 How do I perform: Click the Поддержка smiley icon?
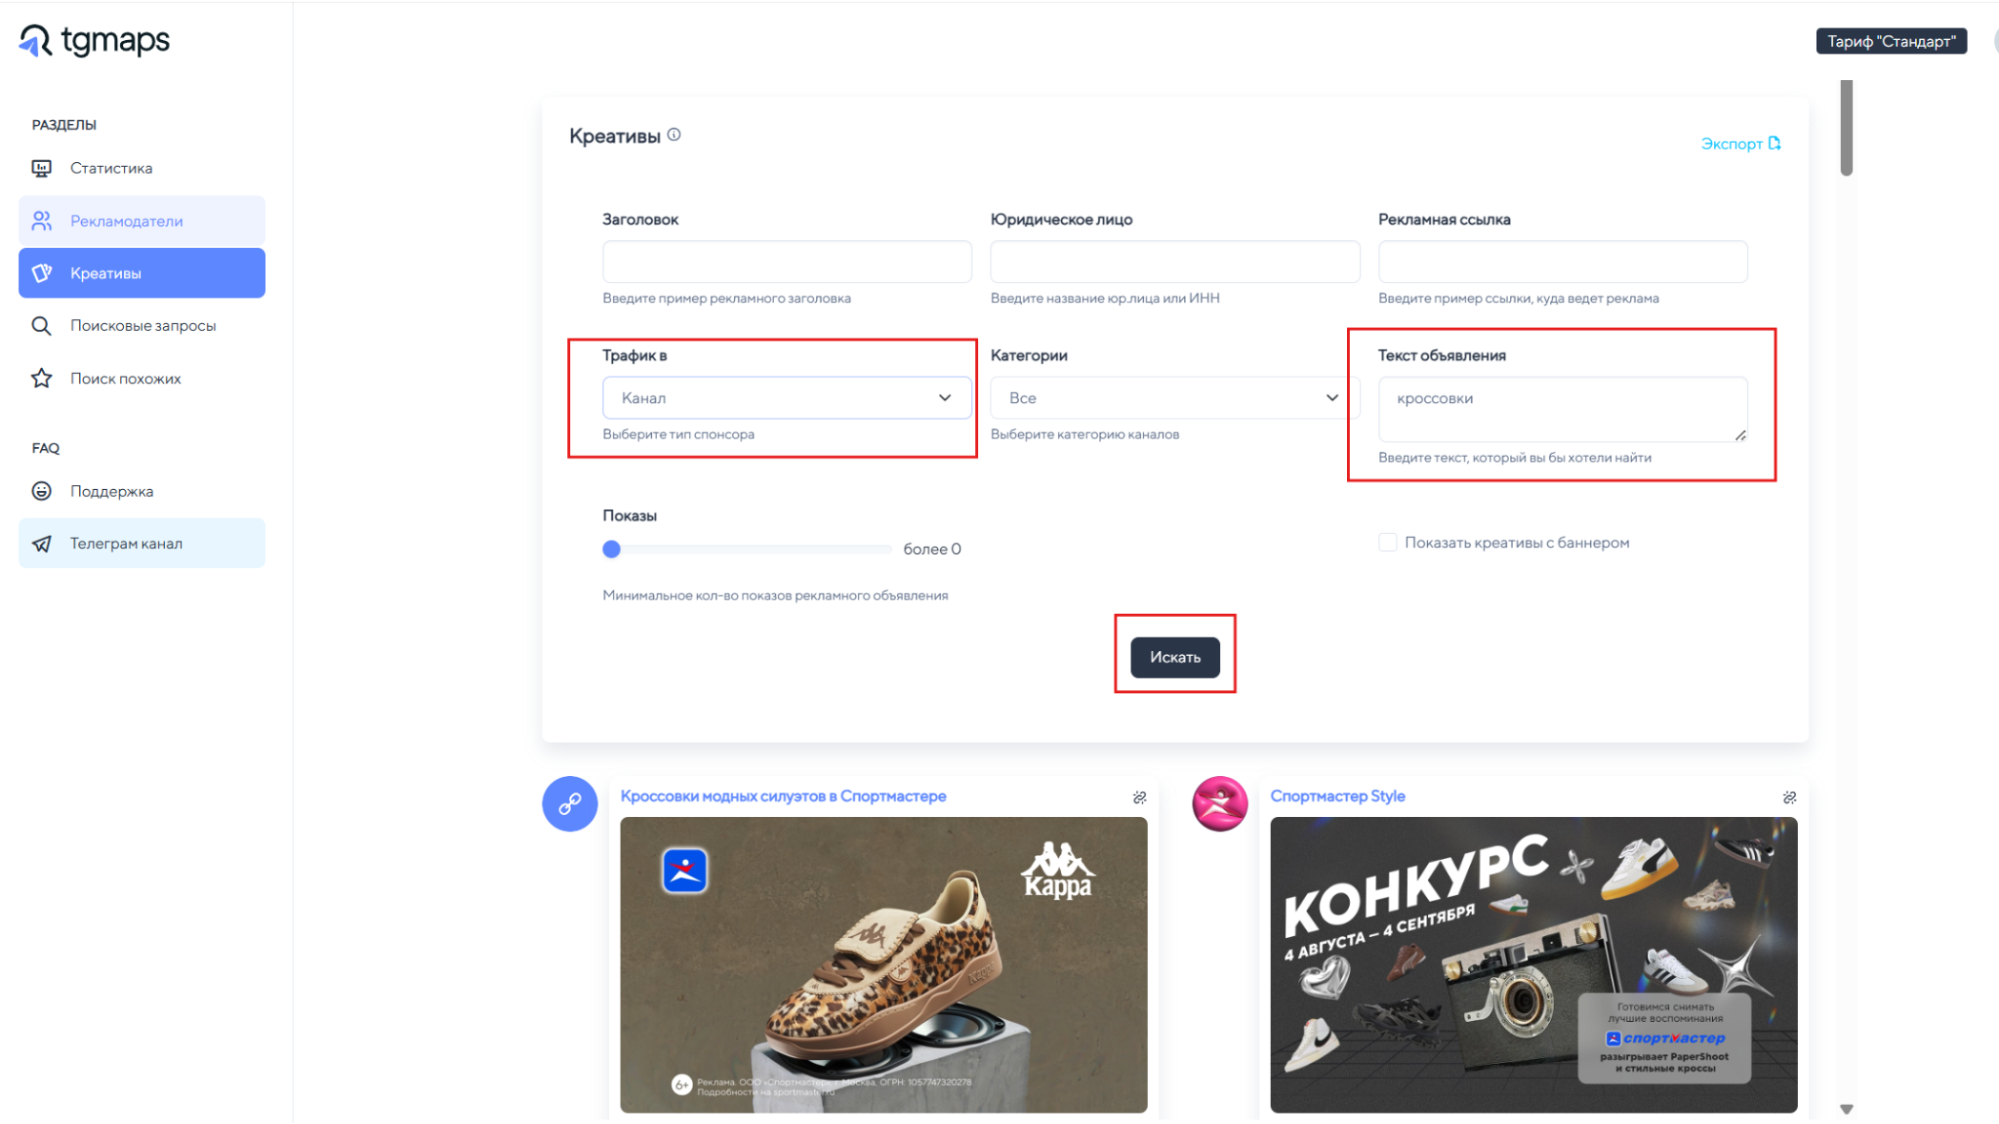(x=41, y=491)
